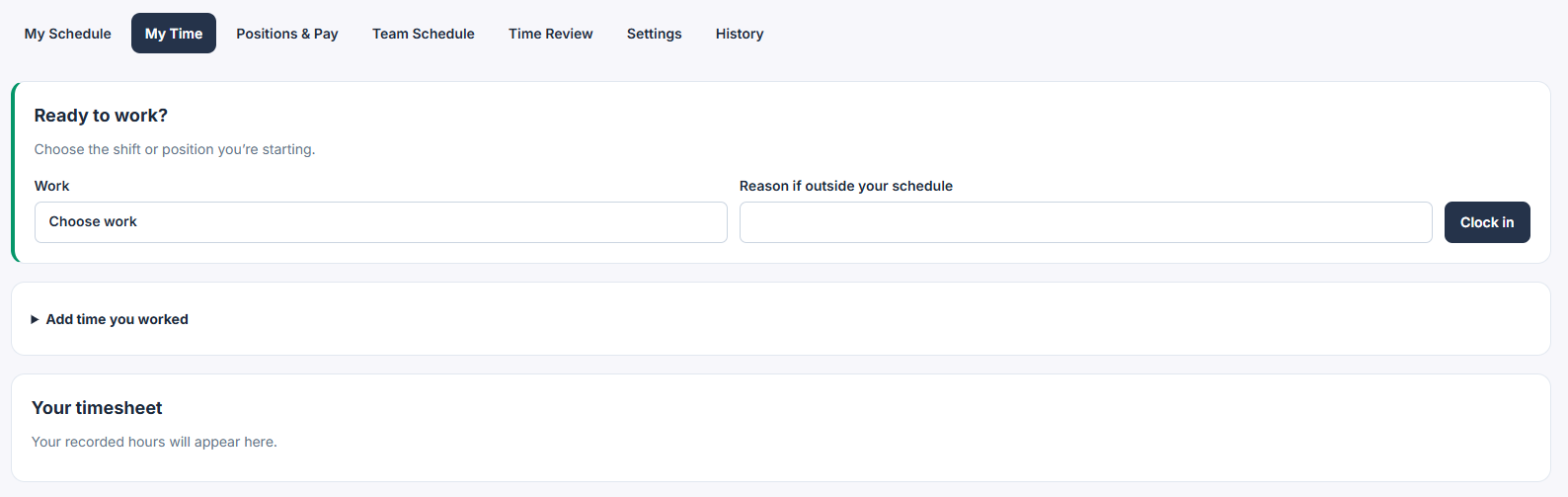Image resolution: width=1568 pixels, height=497 pixels.
Task: Open the Settings tab
Action: coord(654,33)
